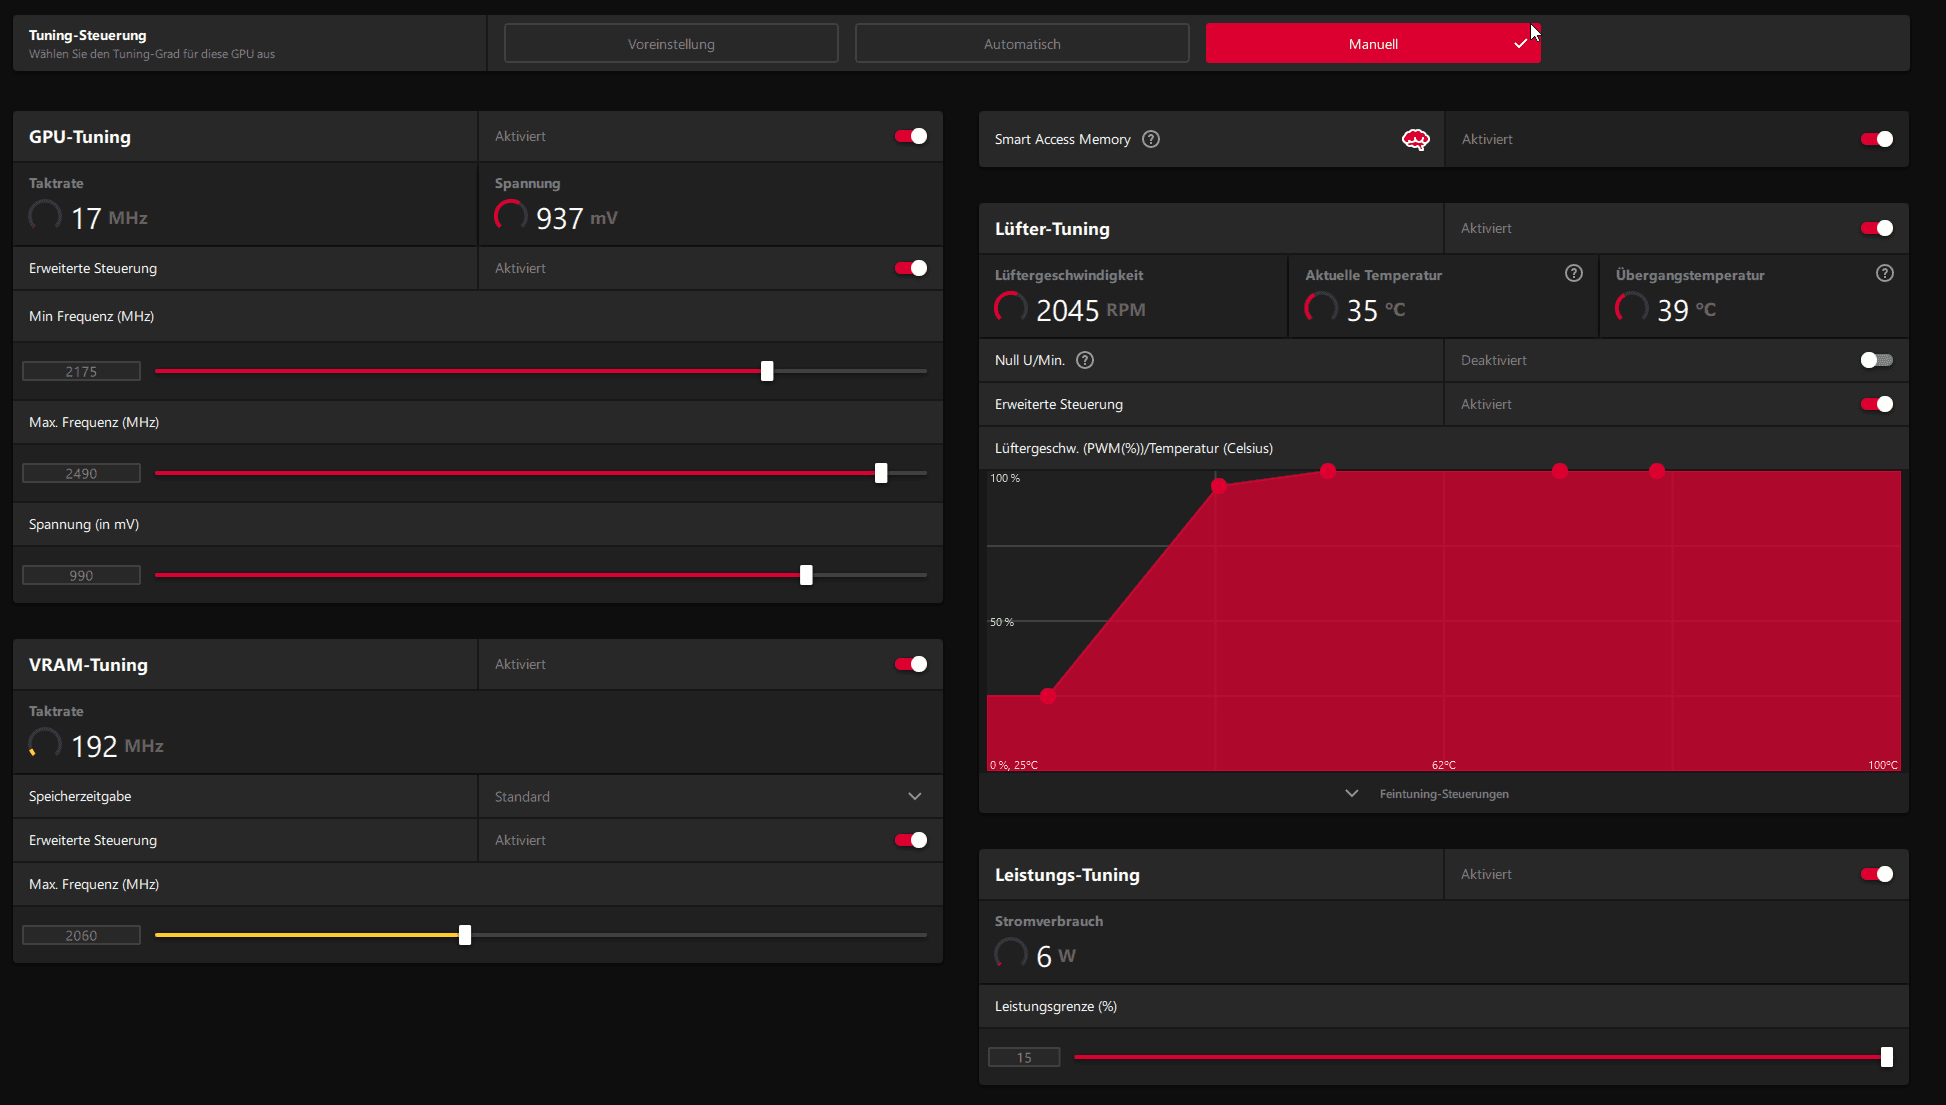Open Smart Access Memory help icon
This screenshot has height=1105, width=1946.
click(1151, 139)
